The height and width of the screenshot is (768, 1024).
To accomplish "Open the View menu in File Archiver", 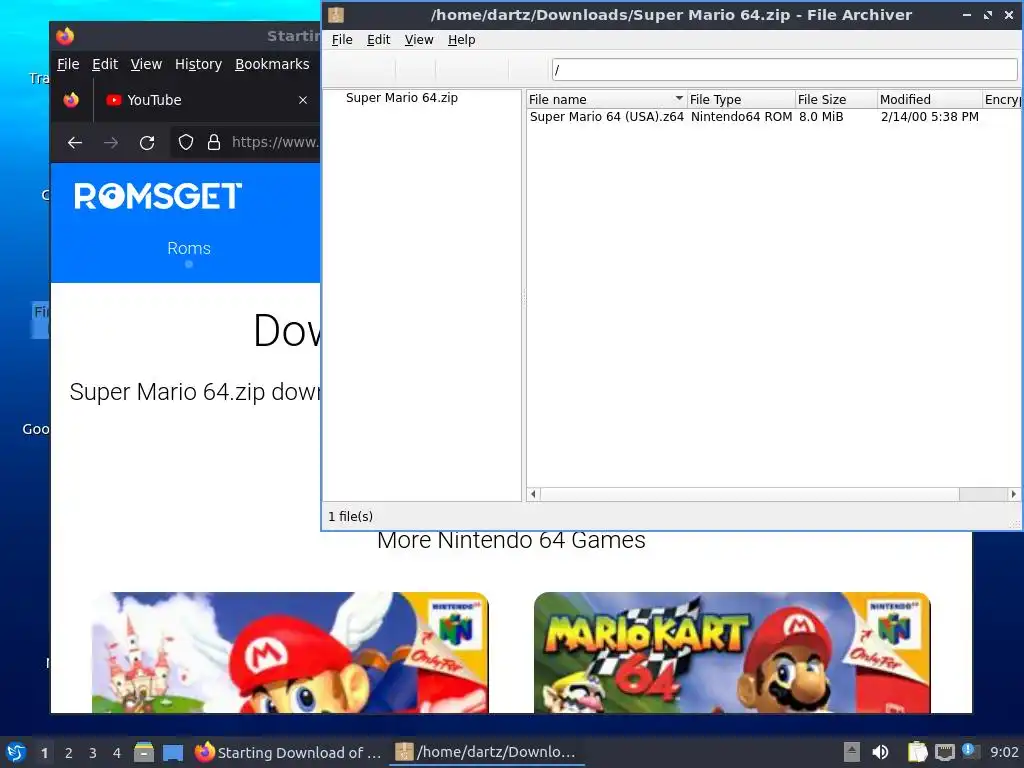I will coord(419,40).
